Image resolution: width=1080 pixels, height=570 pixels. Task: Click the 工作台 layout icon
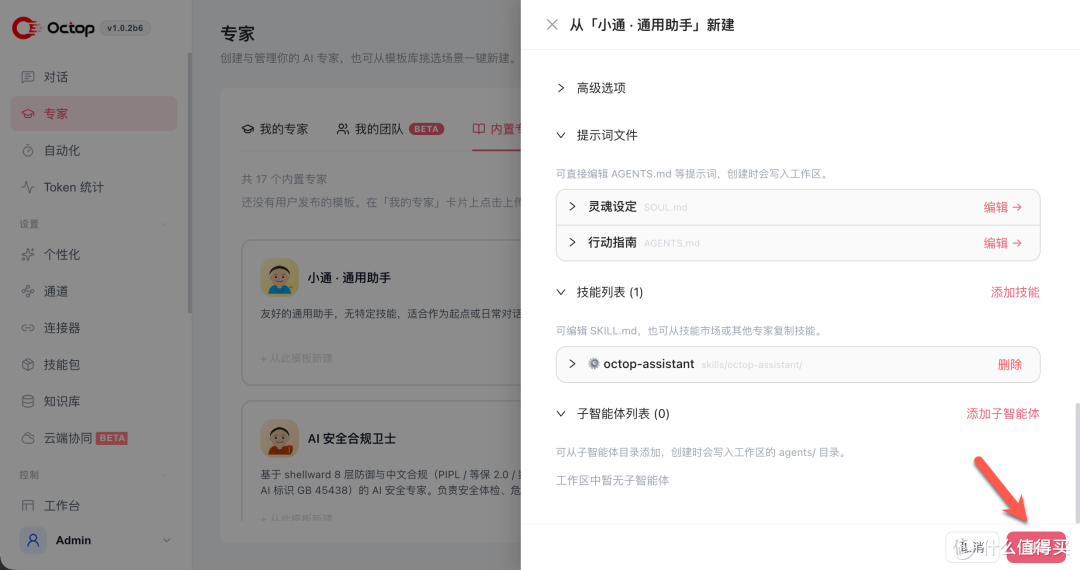(x=28, y=505)
